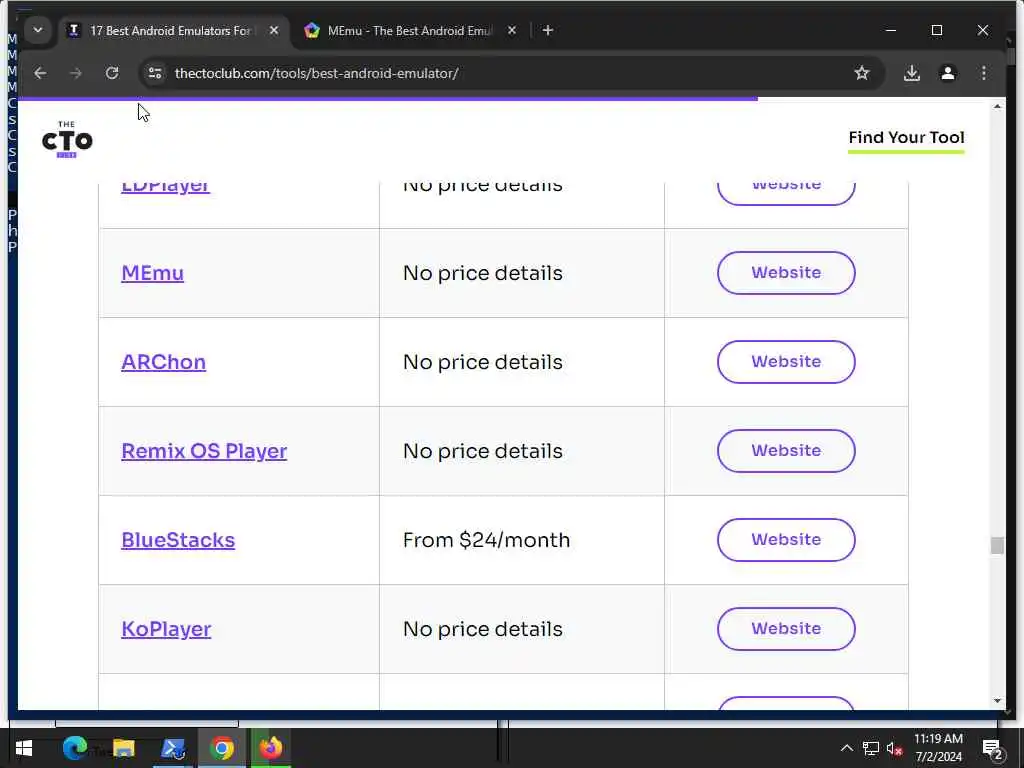Close the 17 Best Android Emulators tab

(x=274, y=30)
